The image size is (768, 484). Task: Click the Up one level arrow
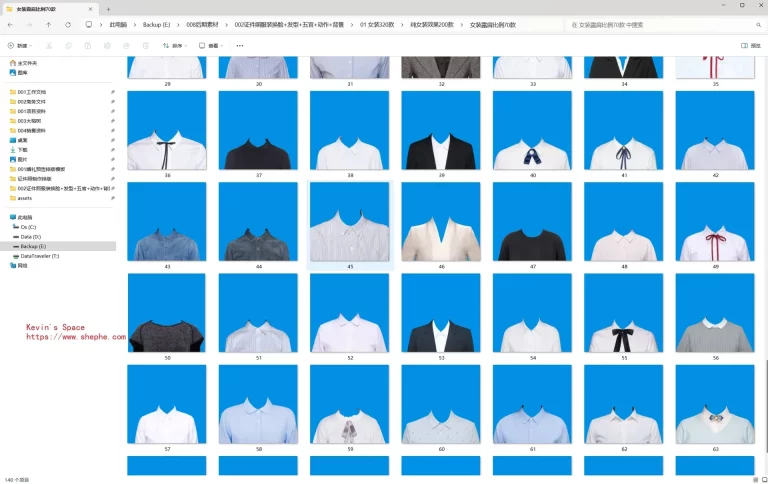(x=48, y=24)
